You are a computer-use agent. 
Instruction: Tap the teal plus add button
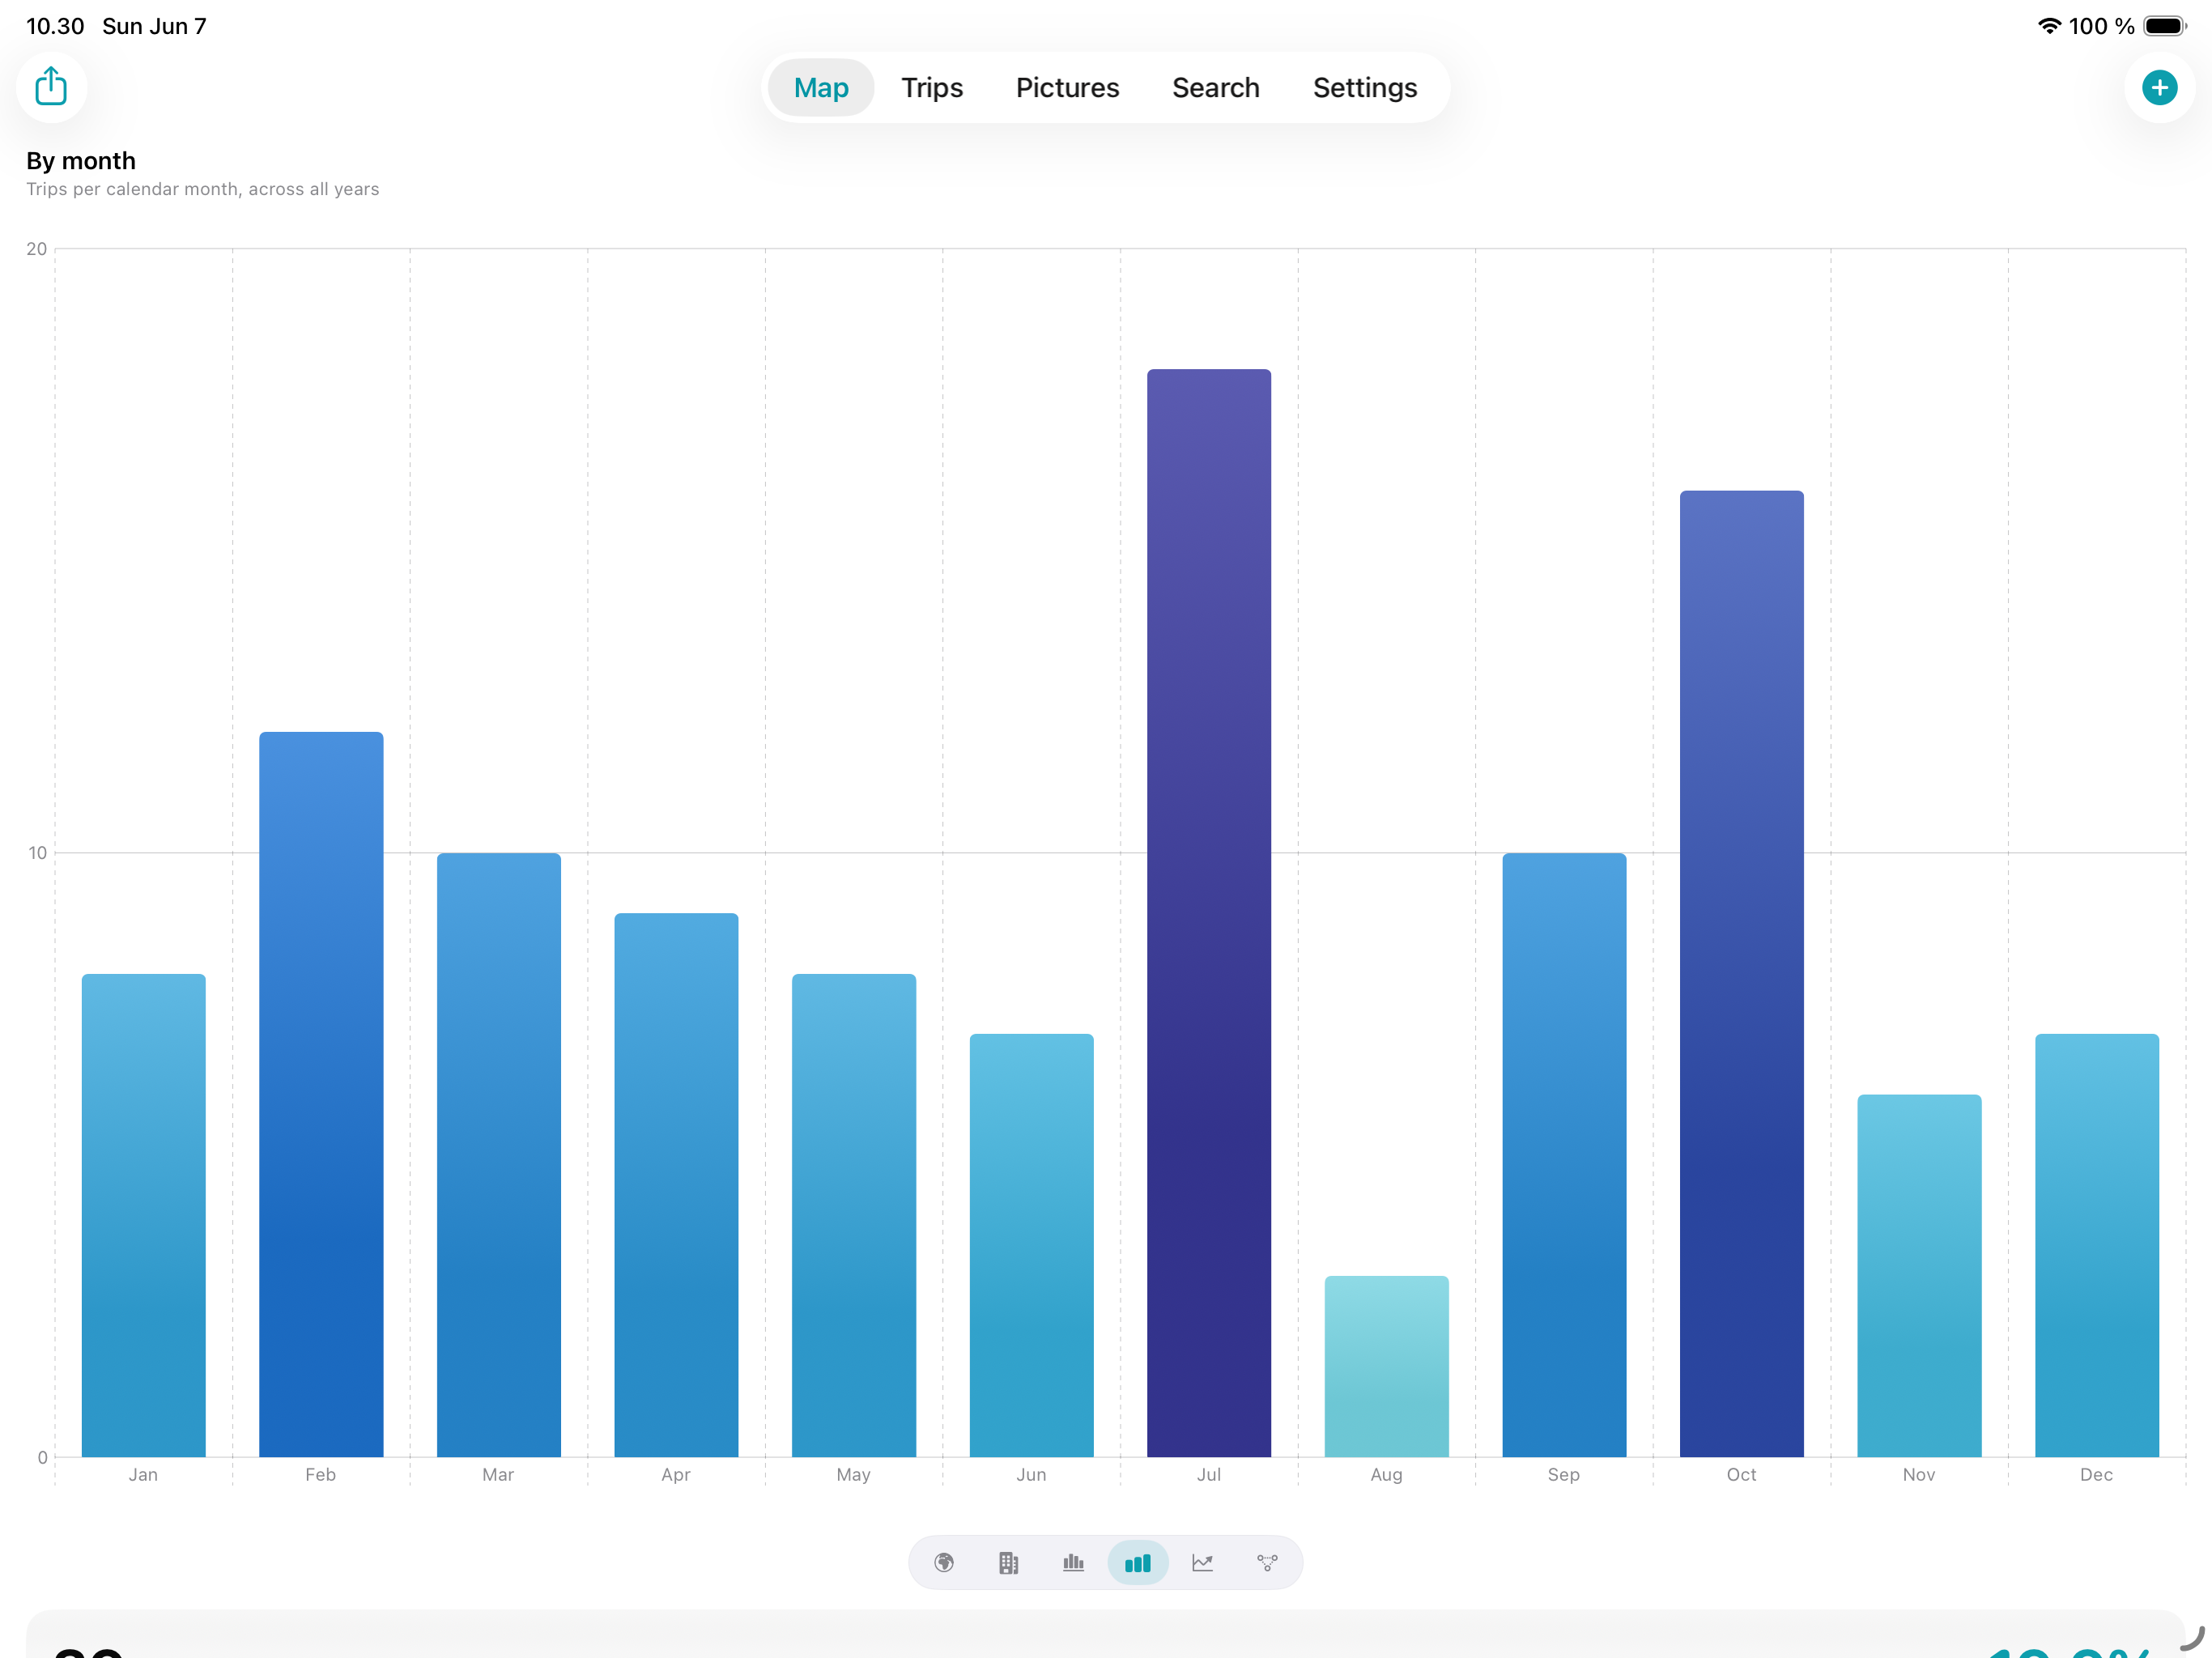pyautogui.click(x=2159, y=87)
